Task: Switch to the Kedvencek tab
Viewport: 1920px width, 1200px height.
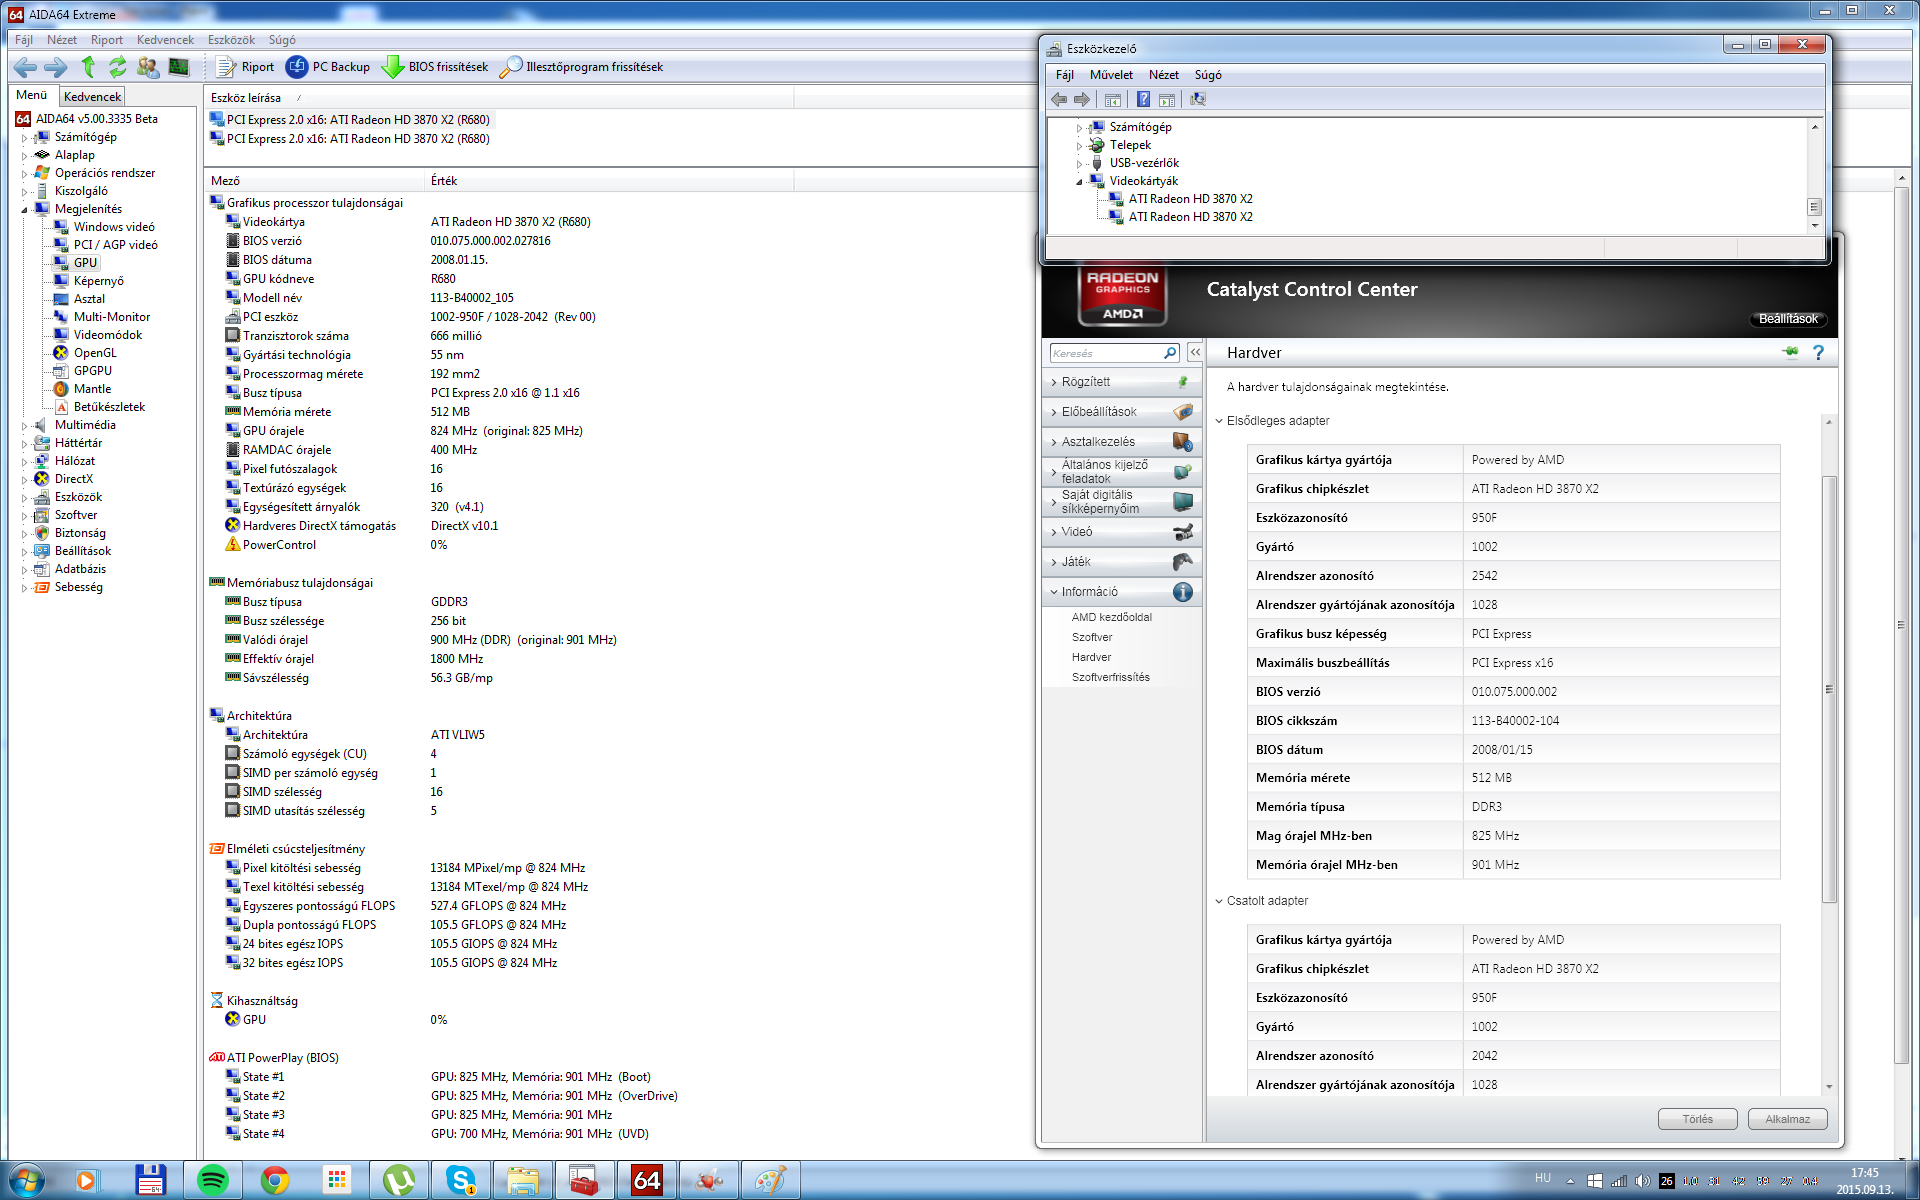Action: tap(92, 97)
